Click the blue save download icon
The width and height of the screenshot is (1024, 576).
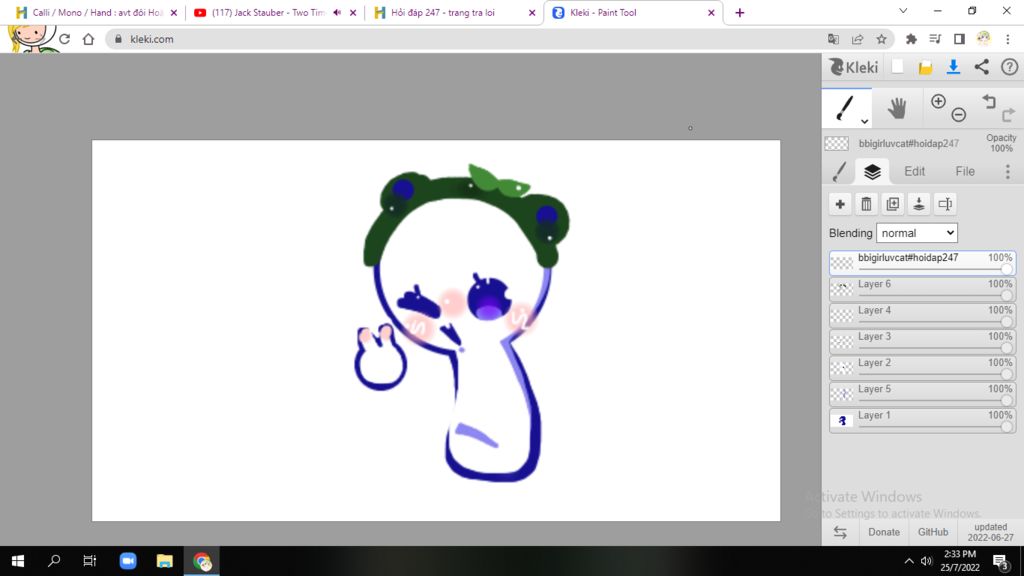coord(953,67)
